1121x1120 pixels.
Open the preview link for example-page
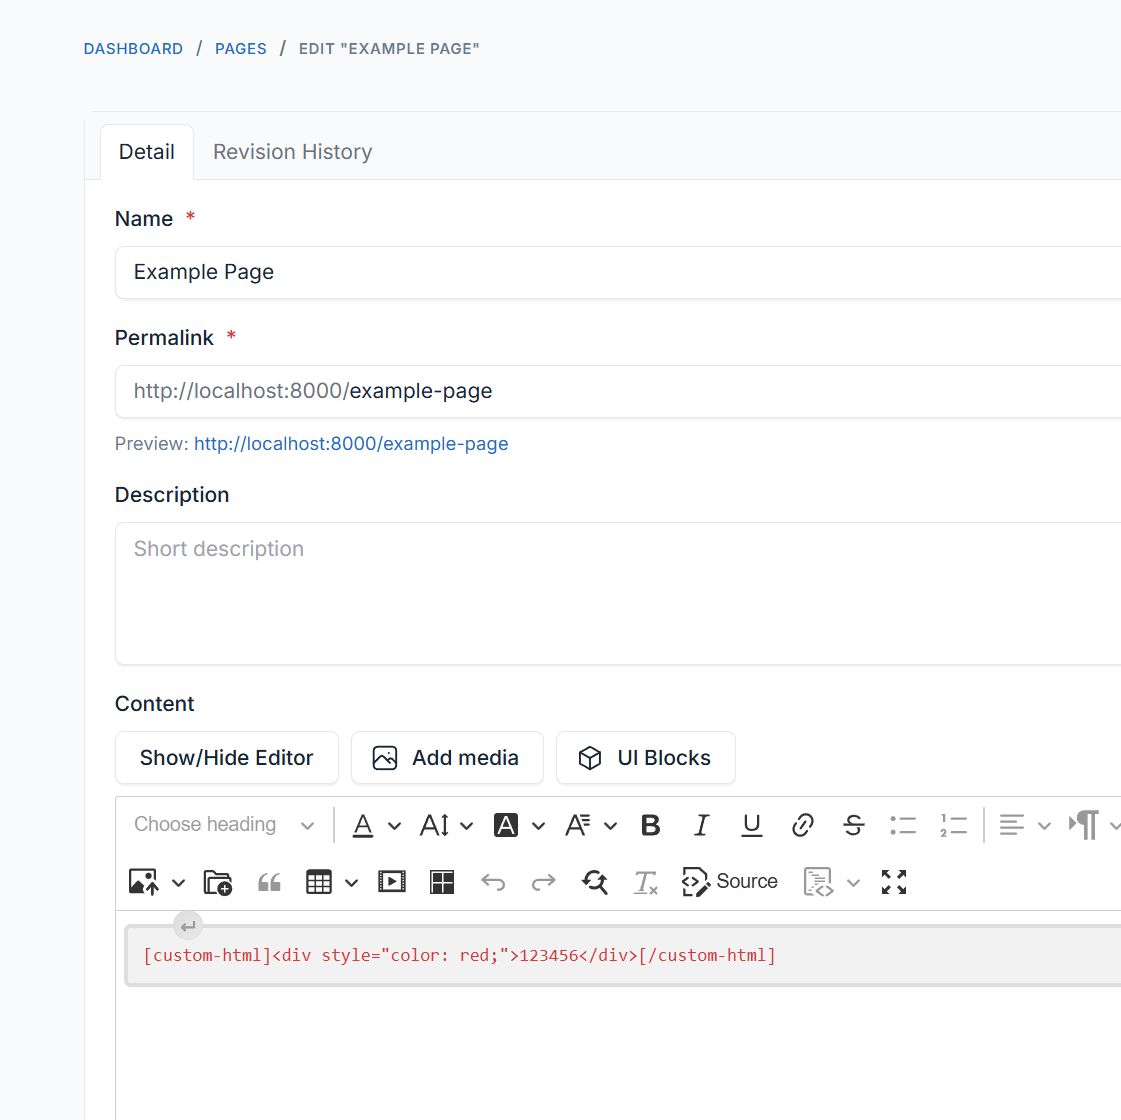point(351,444)
